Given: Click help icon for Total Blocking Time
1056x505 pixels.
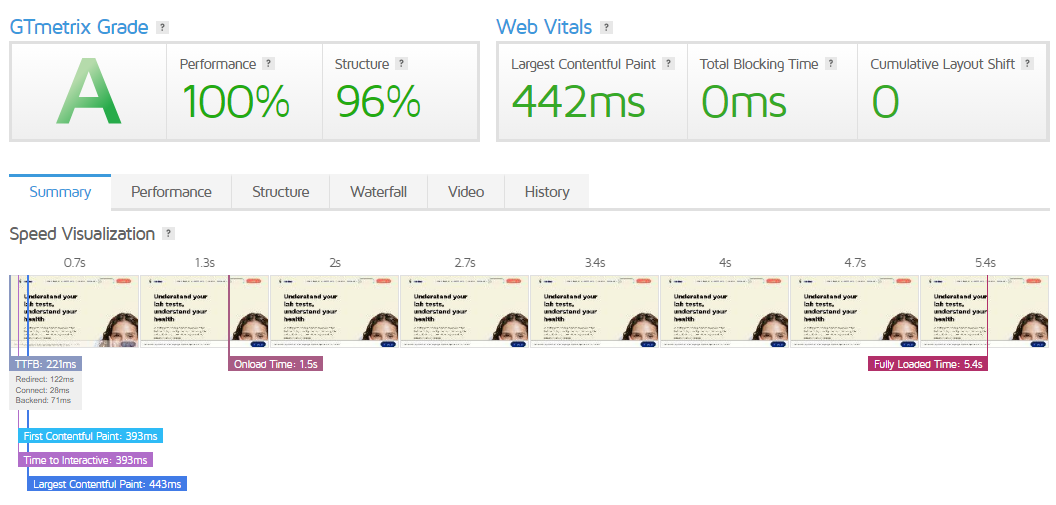Looking at the screenshot, I should click(x=832, y=64).
